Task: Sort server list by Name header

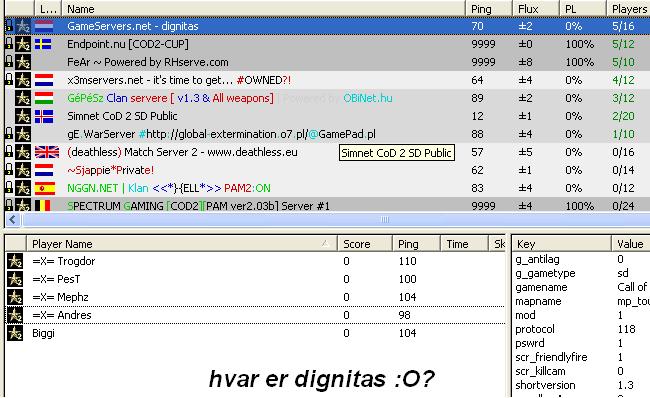Action: (x=263, y=9)
